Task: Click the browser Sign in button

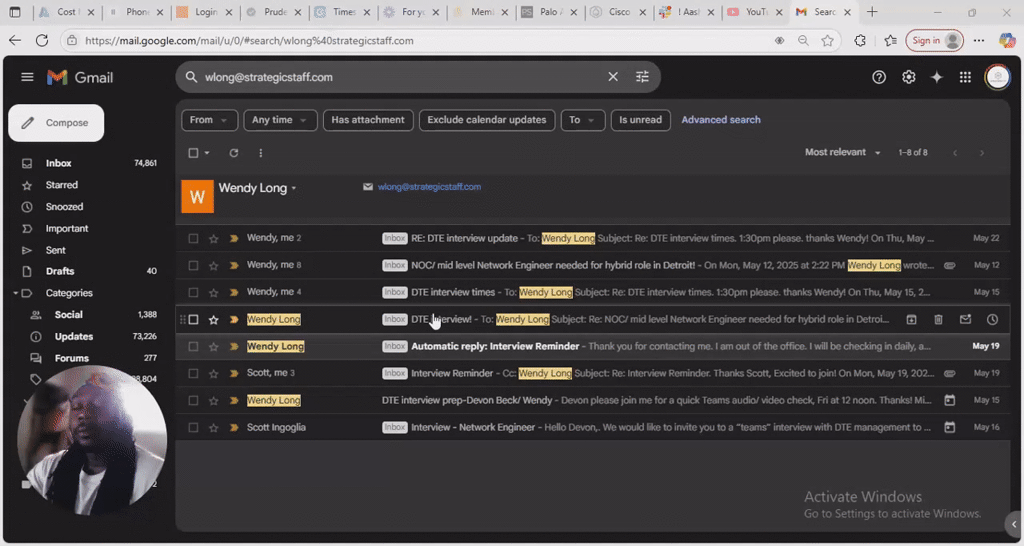Action: (x=935, y=40)
